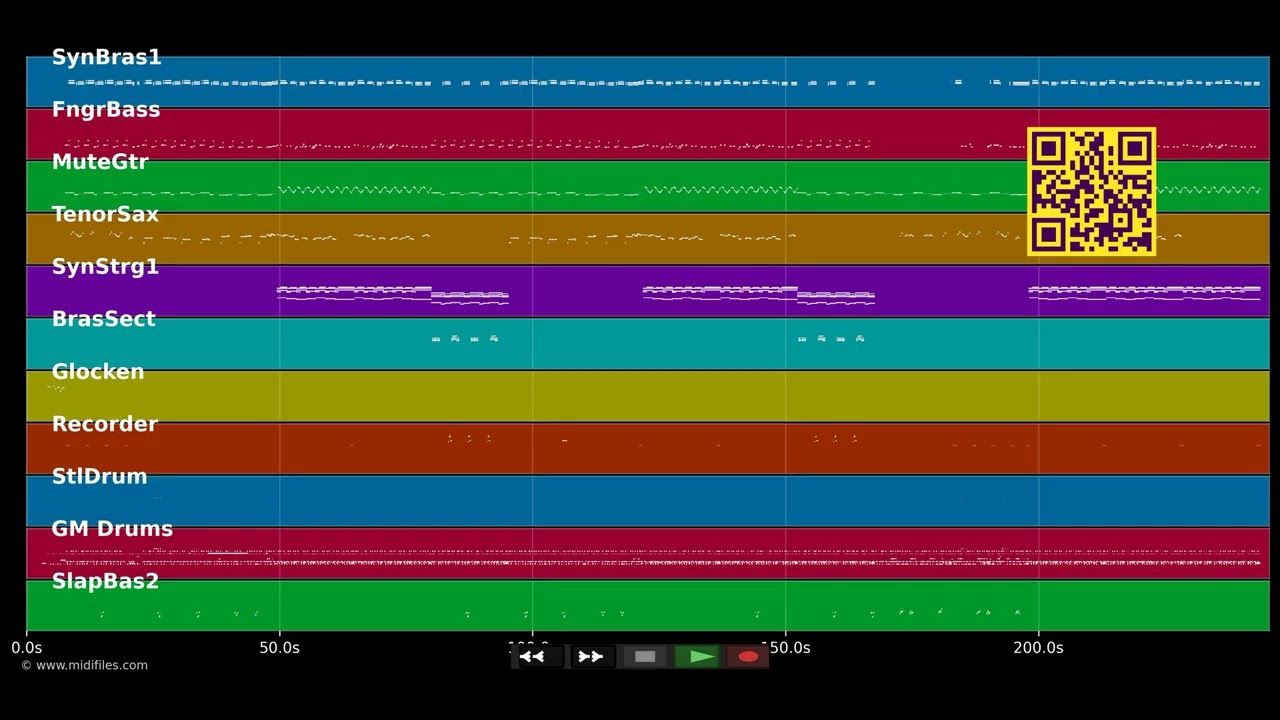
Task: Select the FngrBass track label
Action: 105,110
